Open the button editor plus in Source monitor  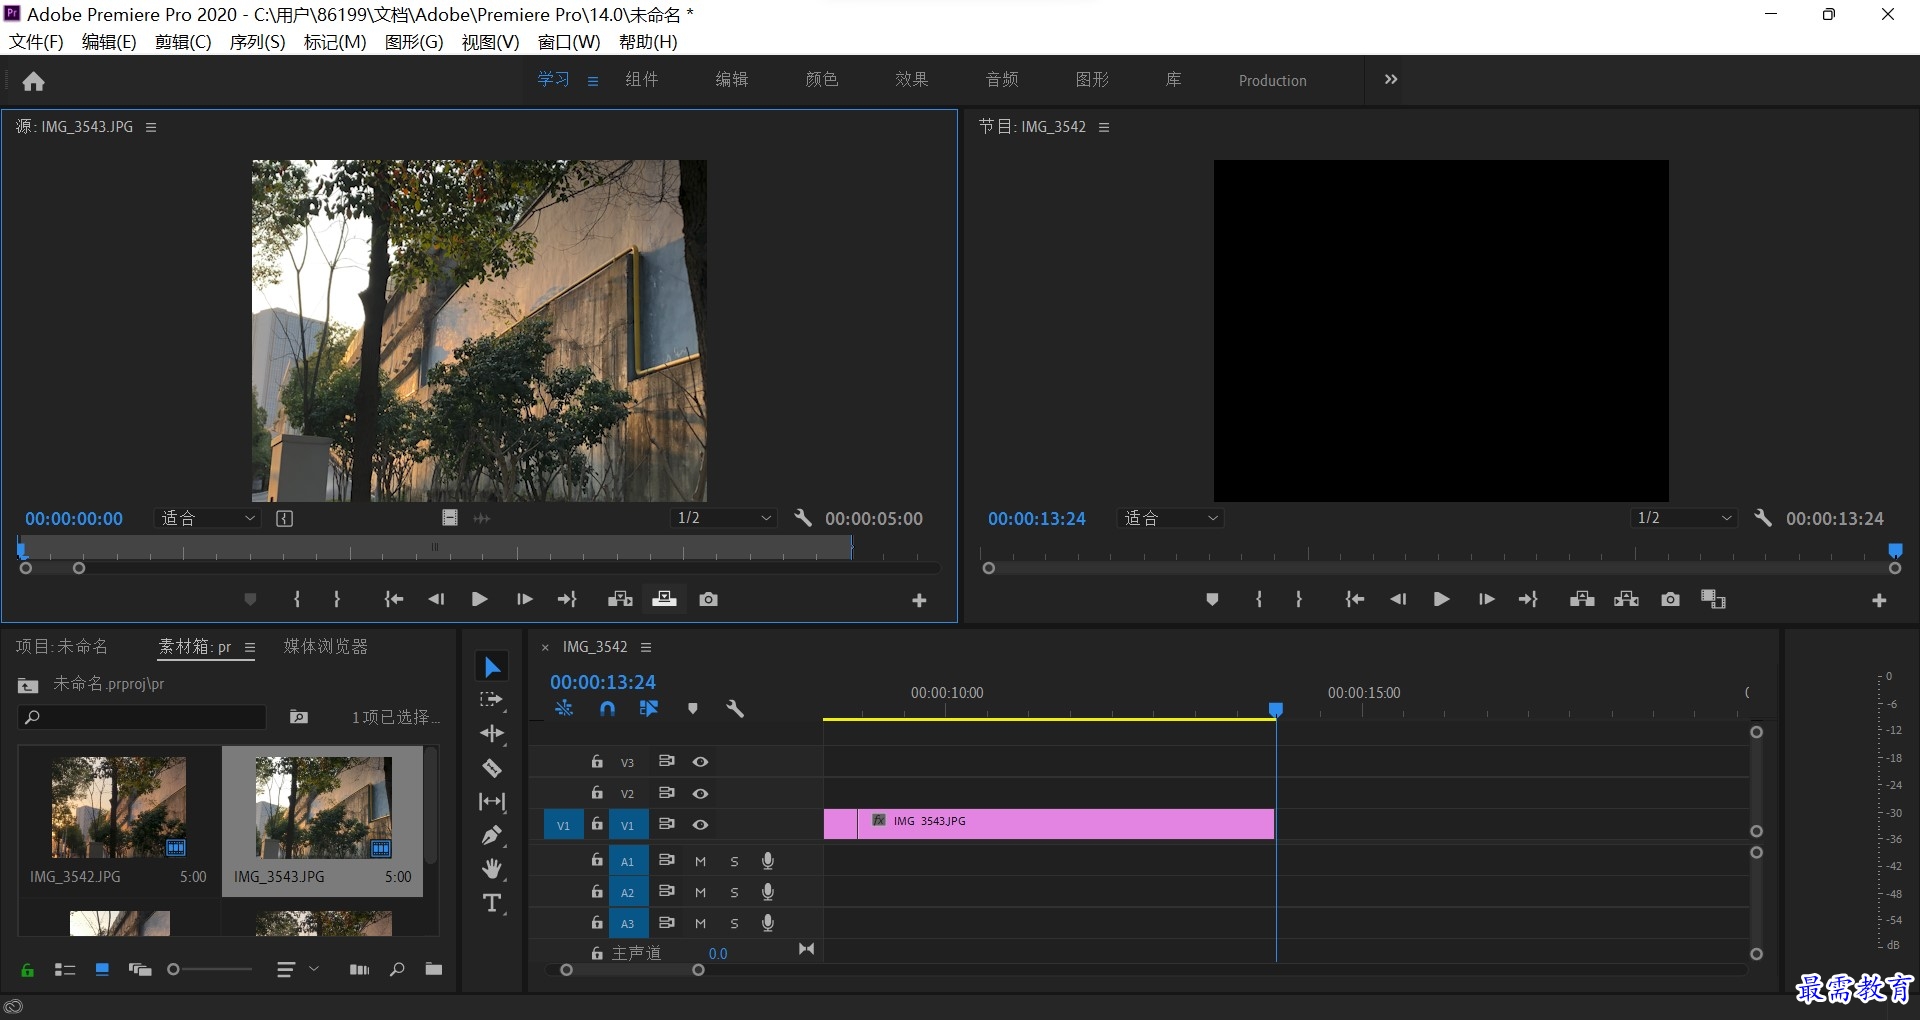coord(919,600)
